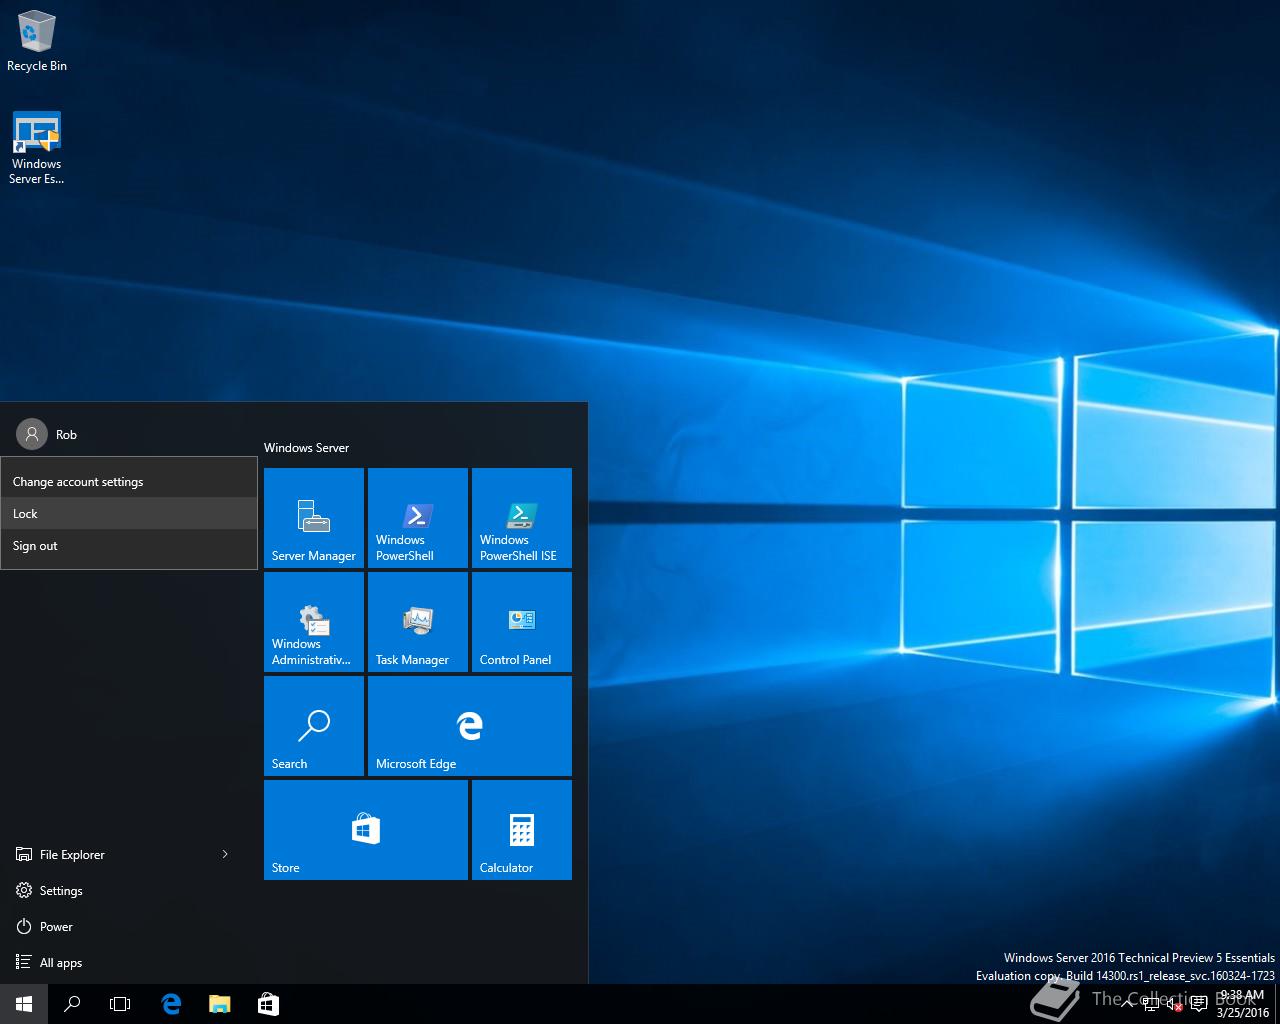This screenshot has height=1024, width=1280.
Task: Select the Windows Server Essentials desktop shortcut
Action: (37, 148)
